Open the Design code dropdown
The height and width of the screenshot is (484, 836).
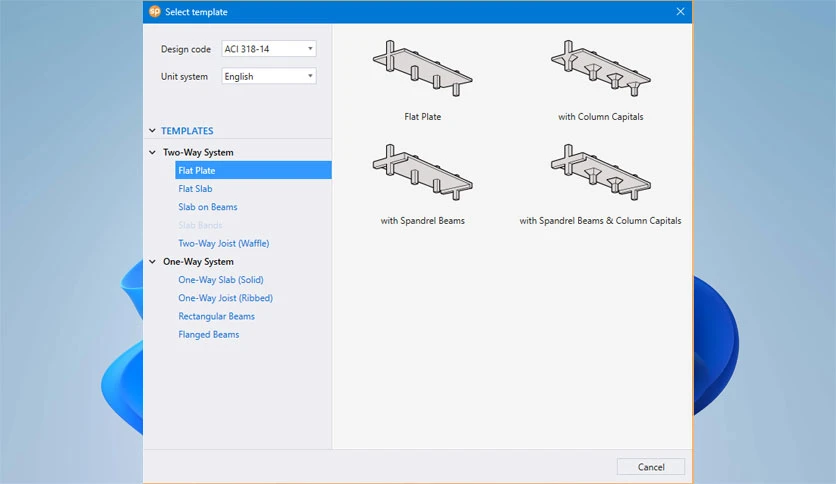269,49
